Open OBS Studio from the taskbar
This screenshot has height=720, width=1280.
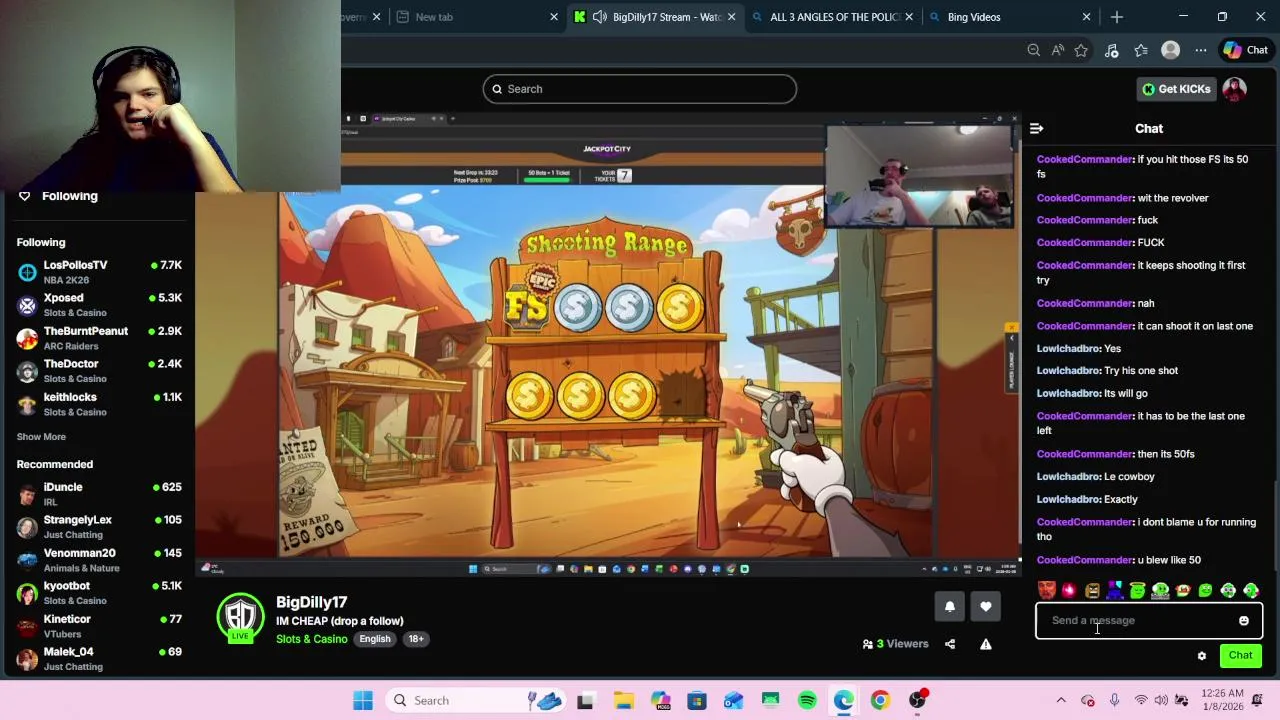[x=917, y=701]
